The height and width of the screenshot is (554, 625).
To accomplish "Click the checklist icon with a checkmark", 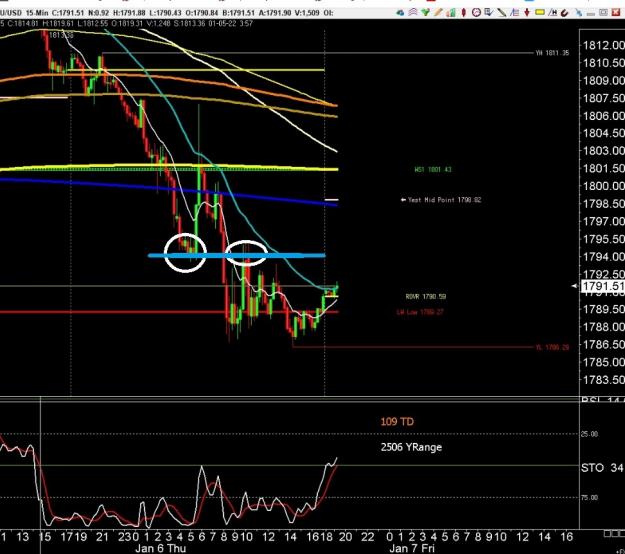I will [x=489, y=13].
